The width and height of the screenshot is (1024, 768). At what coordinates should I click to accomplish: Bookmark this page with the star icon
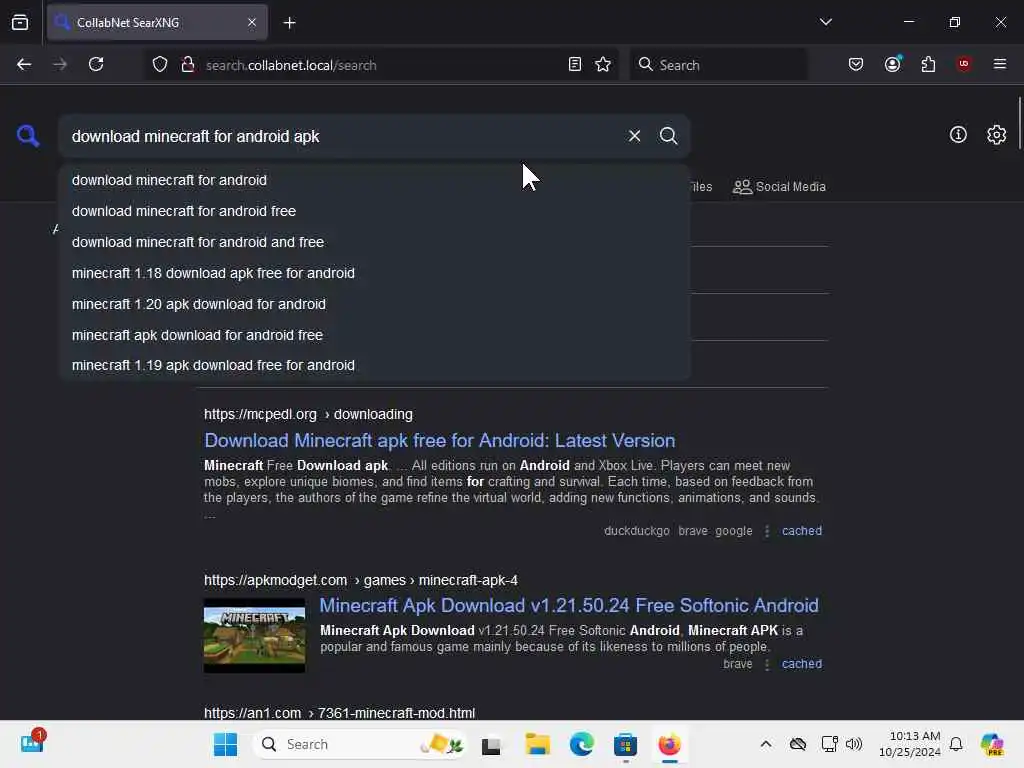[x=603, y=65]
